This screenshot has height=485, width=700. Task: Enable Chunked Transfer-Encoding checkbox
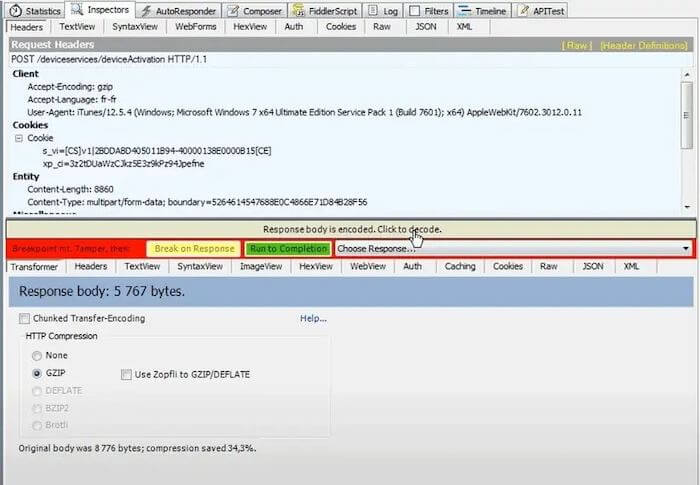click(24, 318)
